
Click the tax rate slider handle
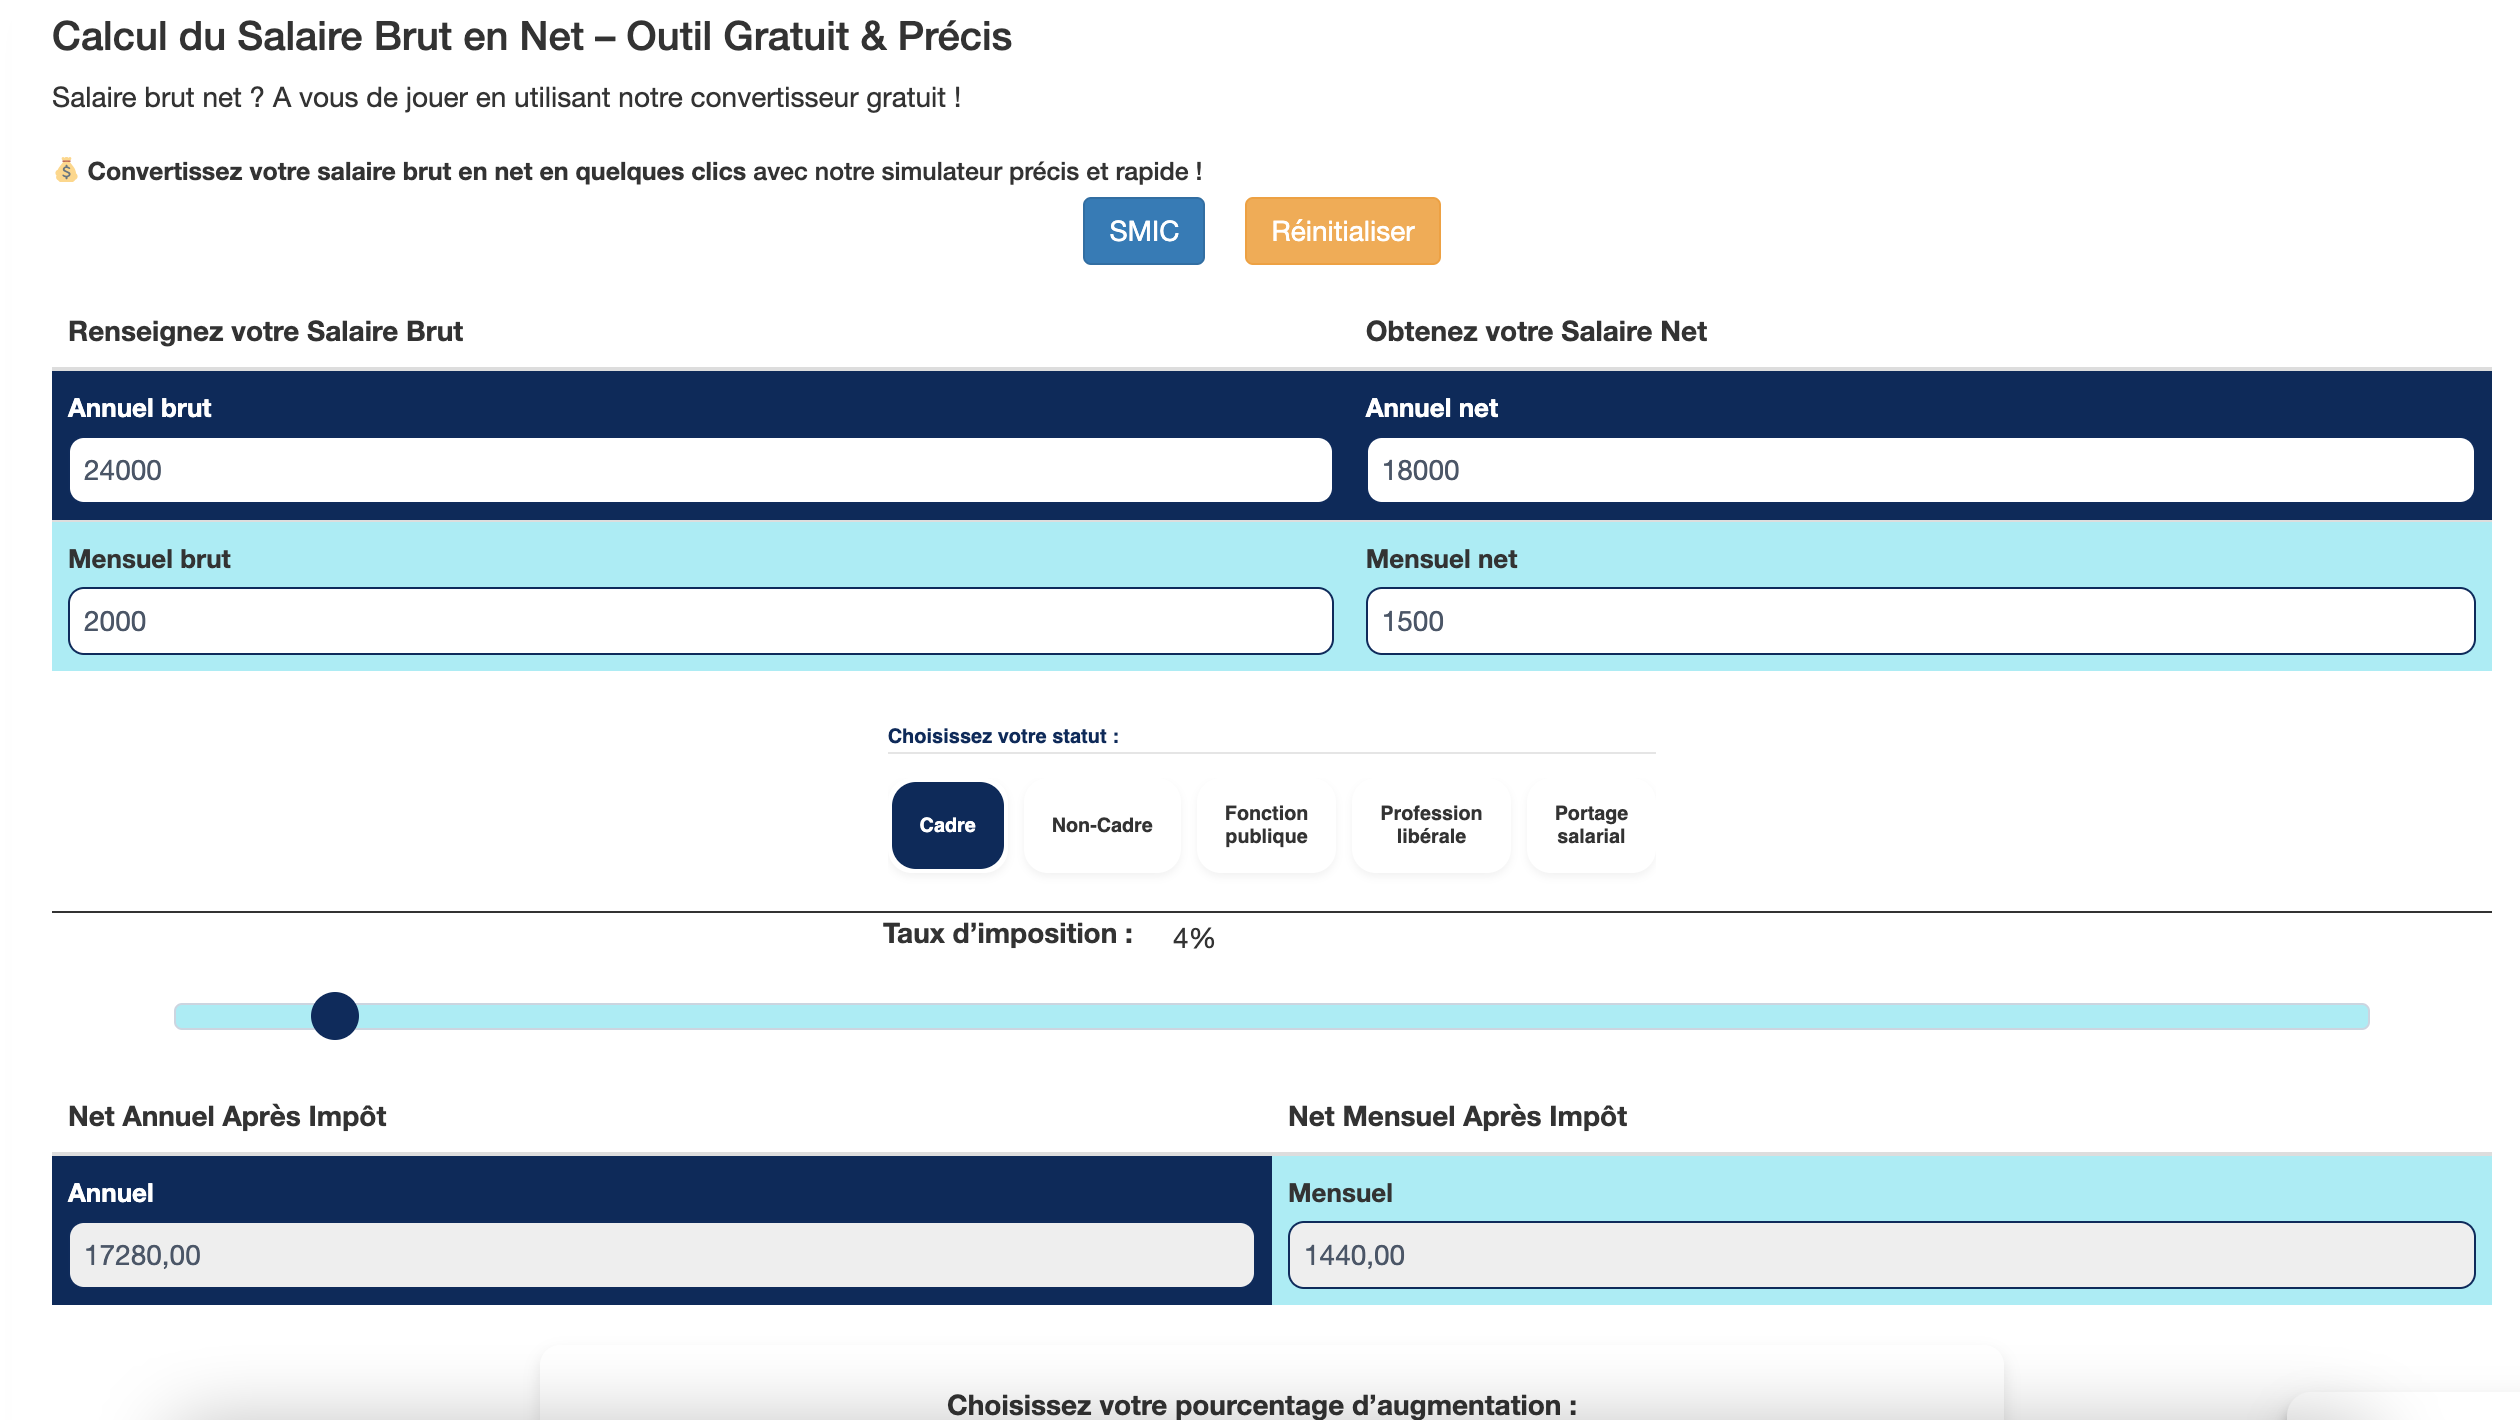[x=335, y=1016]
